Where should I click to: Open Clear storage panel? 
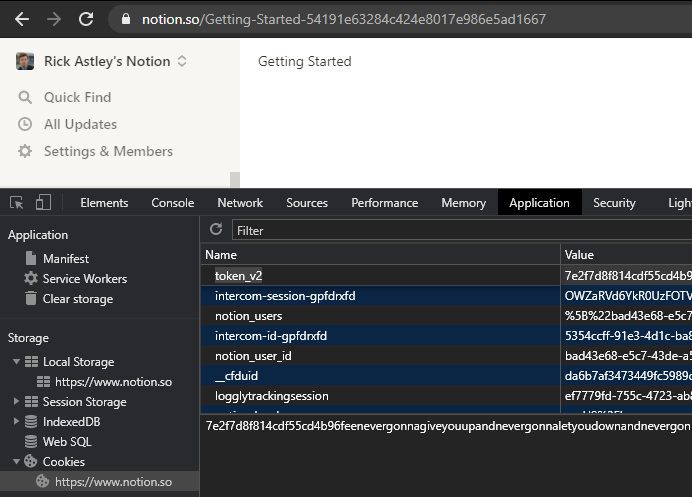pyautogui.click(x=78, y=299)
